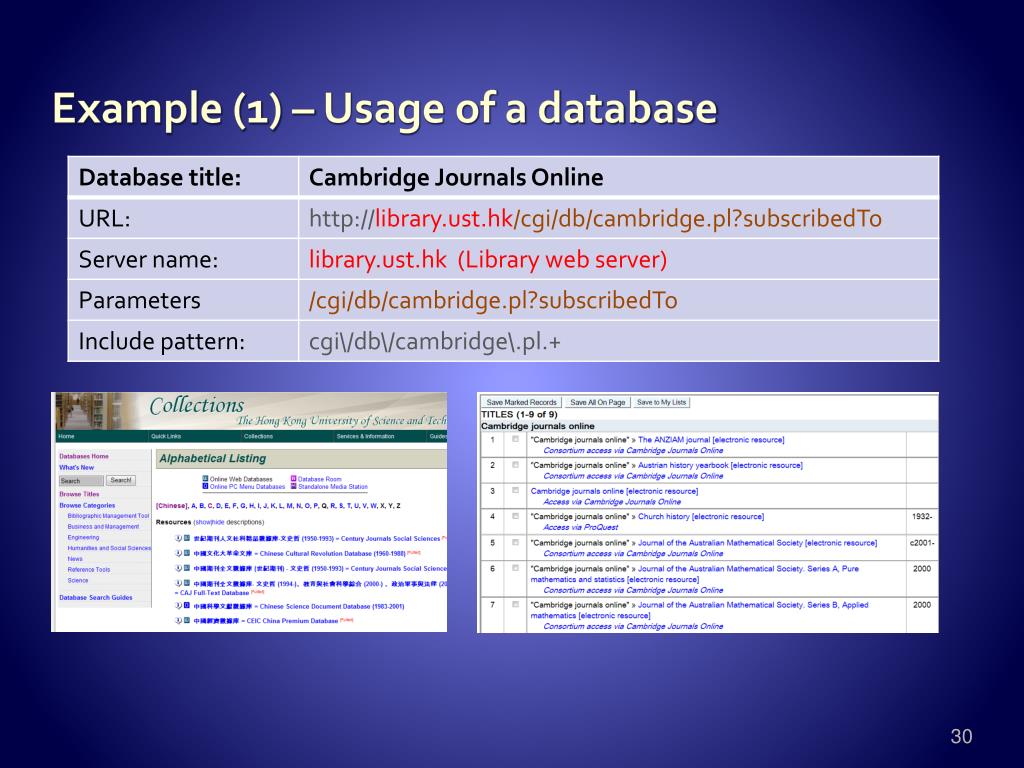Select Bibliographic Management Tool category
Viewport: 1024px width, 768px height.
point(108,516)
